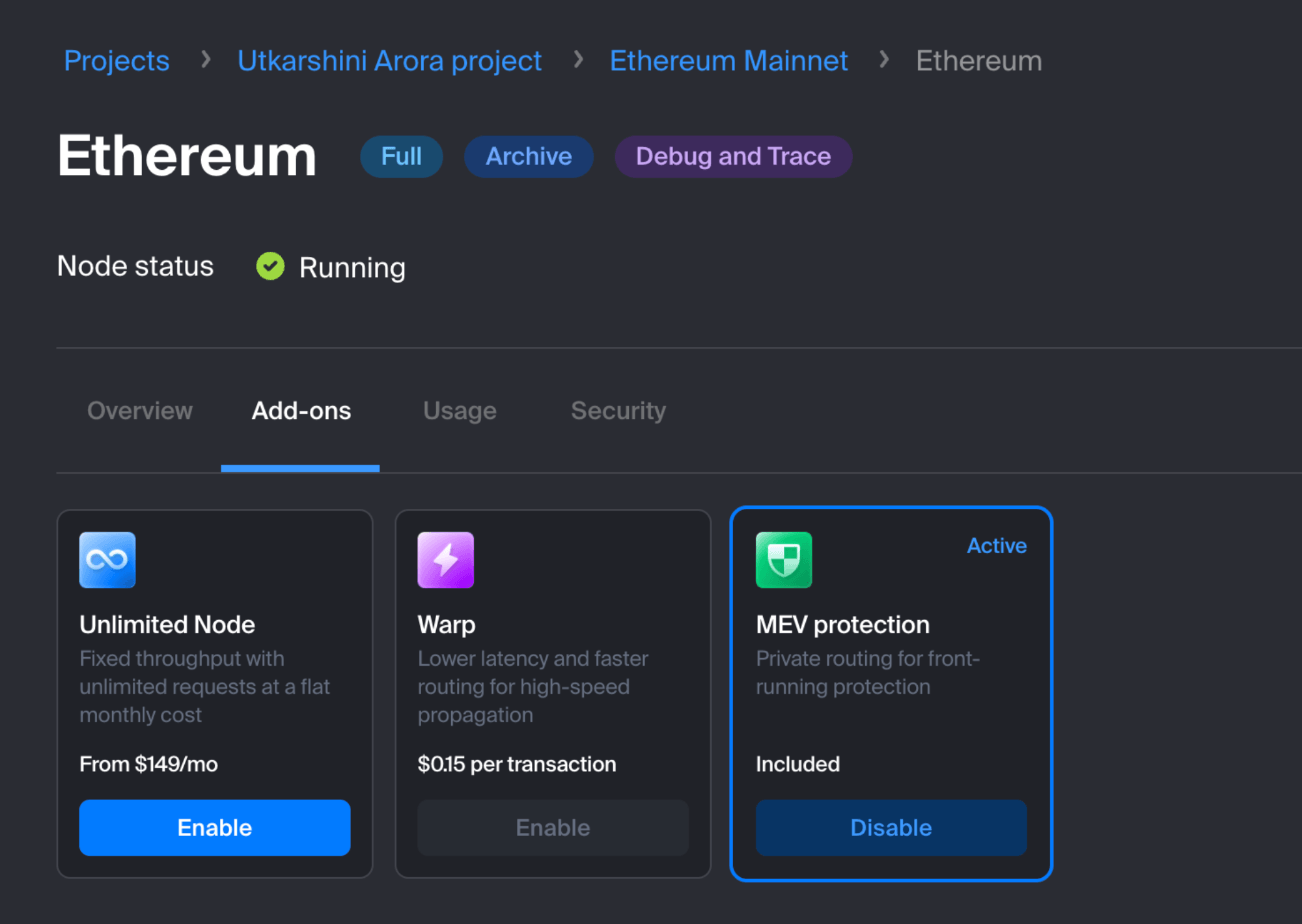Click the MEV protection card title
1302x924 pixels.
843,625
